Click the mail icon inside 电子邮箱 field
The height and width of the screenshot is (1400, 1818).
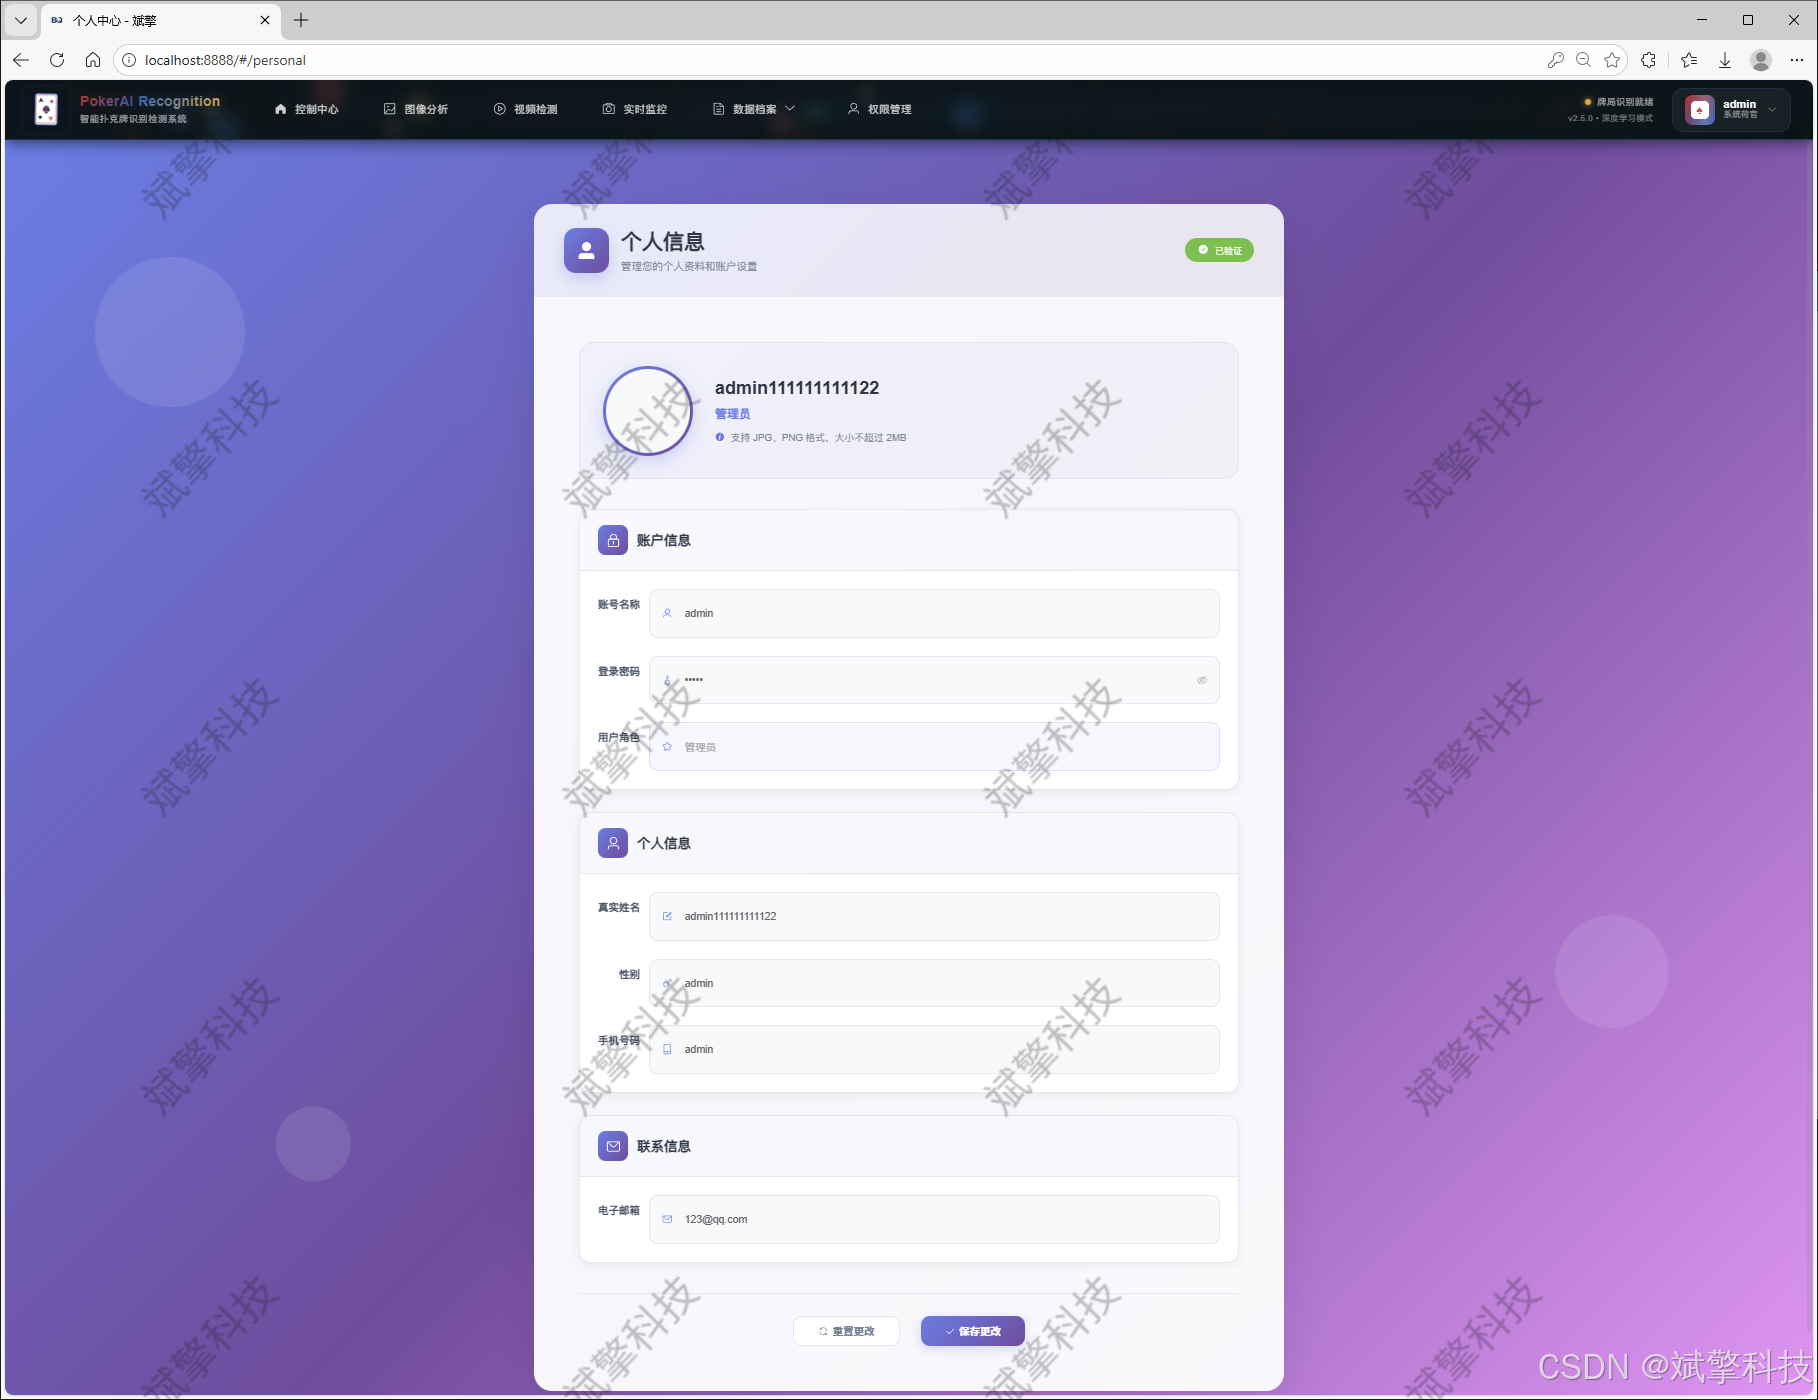point(667,1219)
